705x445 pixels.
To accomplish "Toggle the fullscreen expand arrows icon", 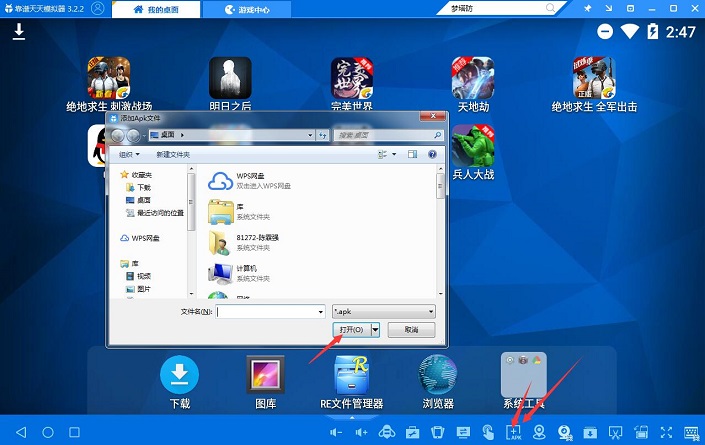I will coord(666,432).
